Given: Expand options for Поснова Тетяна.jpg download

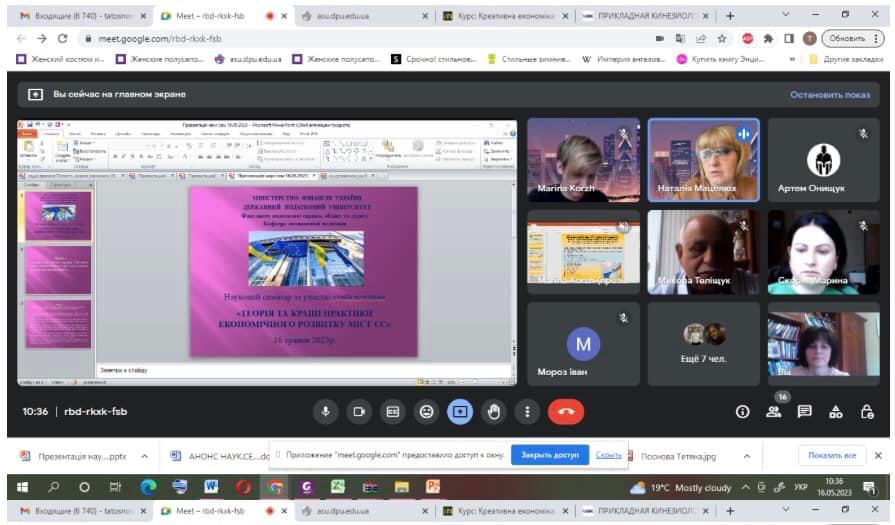Looking at the screenshot, I should pos(747,456).
